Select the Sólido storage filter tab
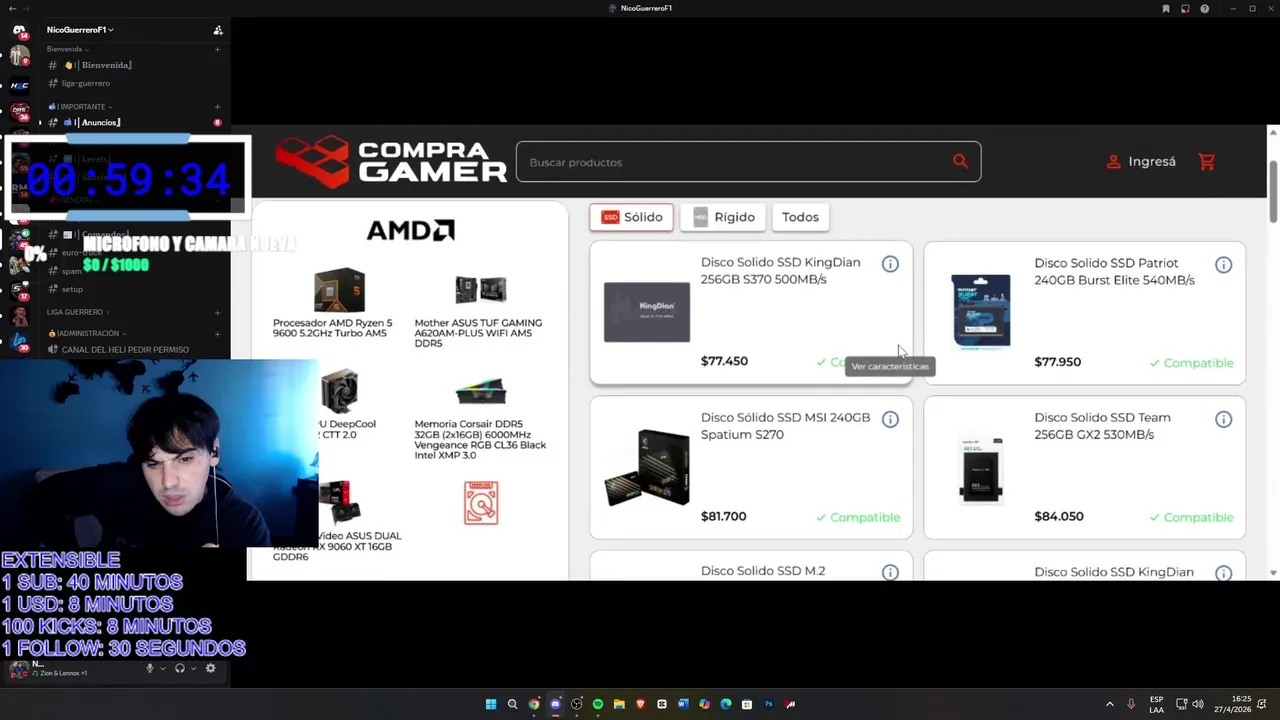Image resolution: width=1280 pixels, height=720 pixels. pyautogui.click(x=631, y=217)
